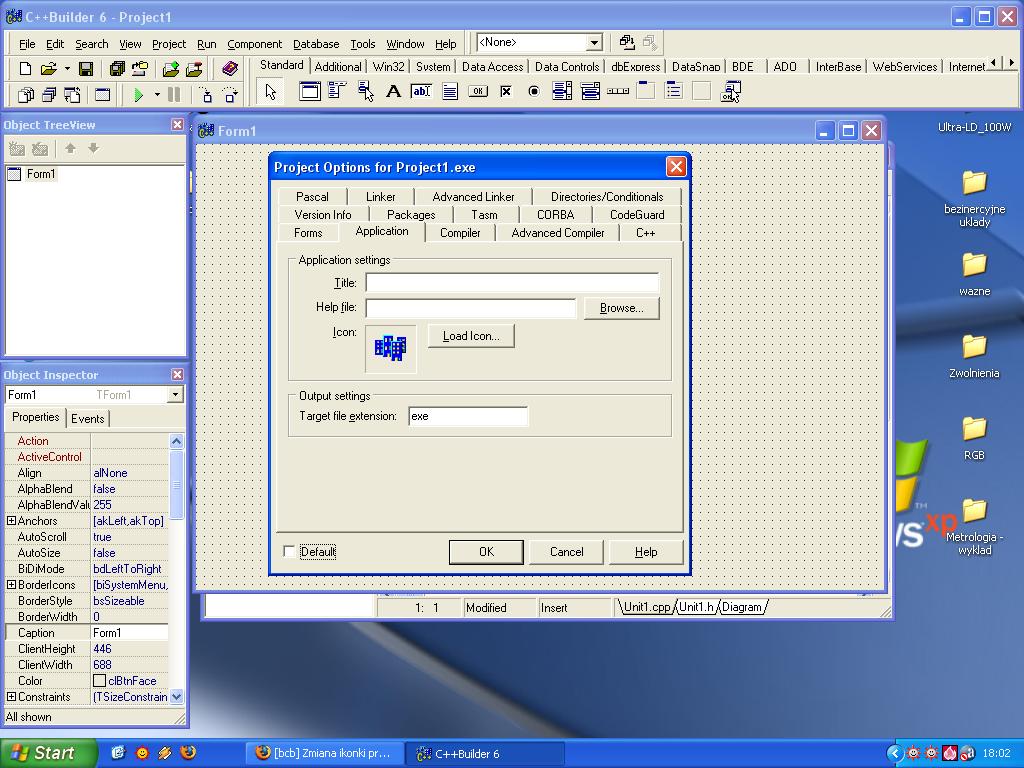Viewport: 1024px width, 768px height.
Task: Open the Project menu
Action: click(168, 44)
